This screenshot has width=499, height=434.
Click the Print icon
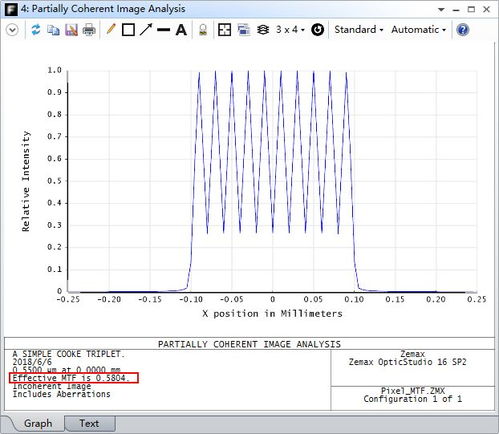coord(89,30)
